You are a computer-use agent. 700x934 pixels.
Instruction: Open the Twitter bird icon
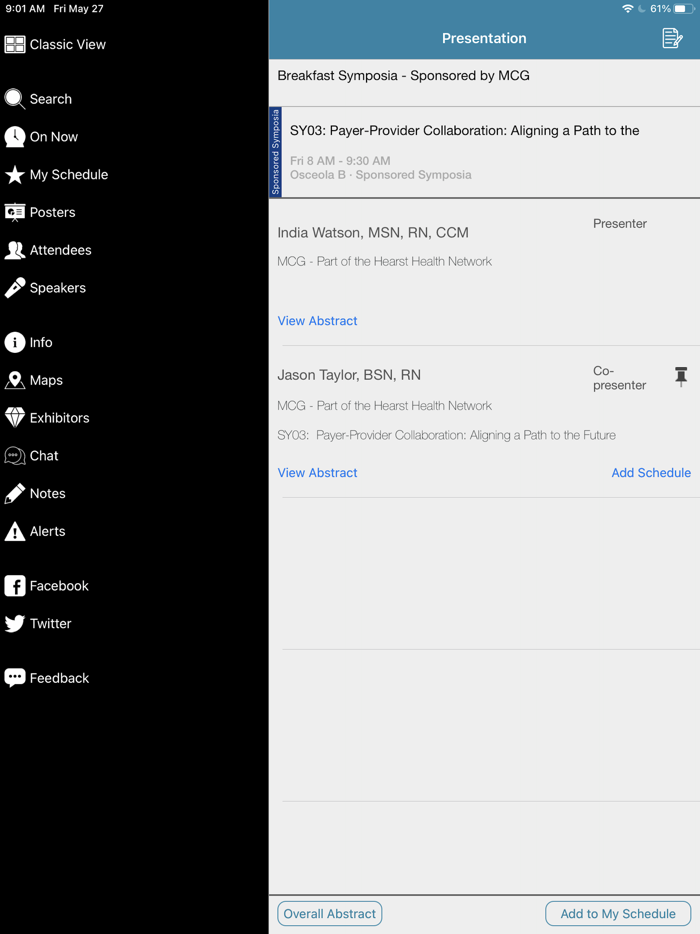[x=15, y=624]
